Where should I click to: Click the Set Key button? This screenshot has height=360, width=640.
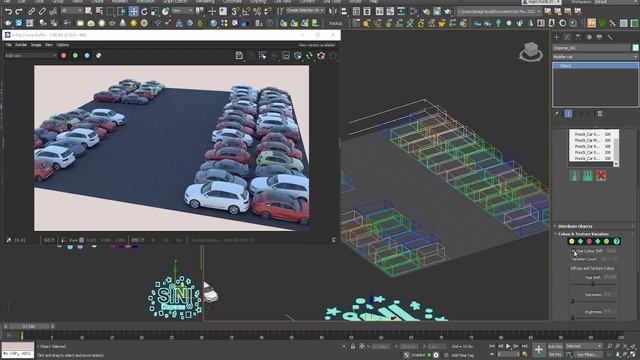pos(555,355)
